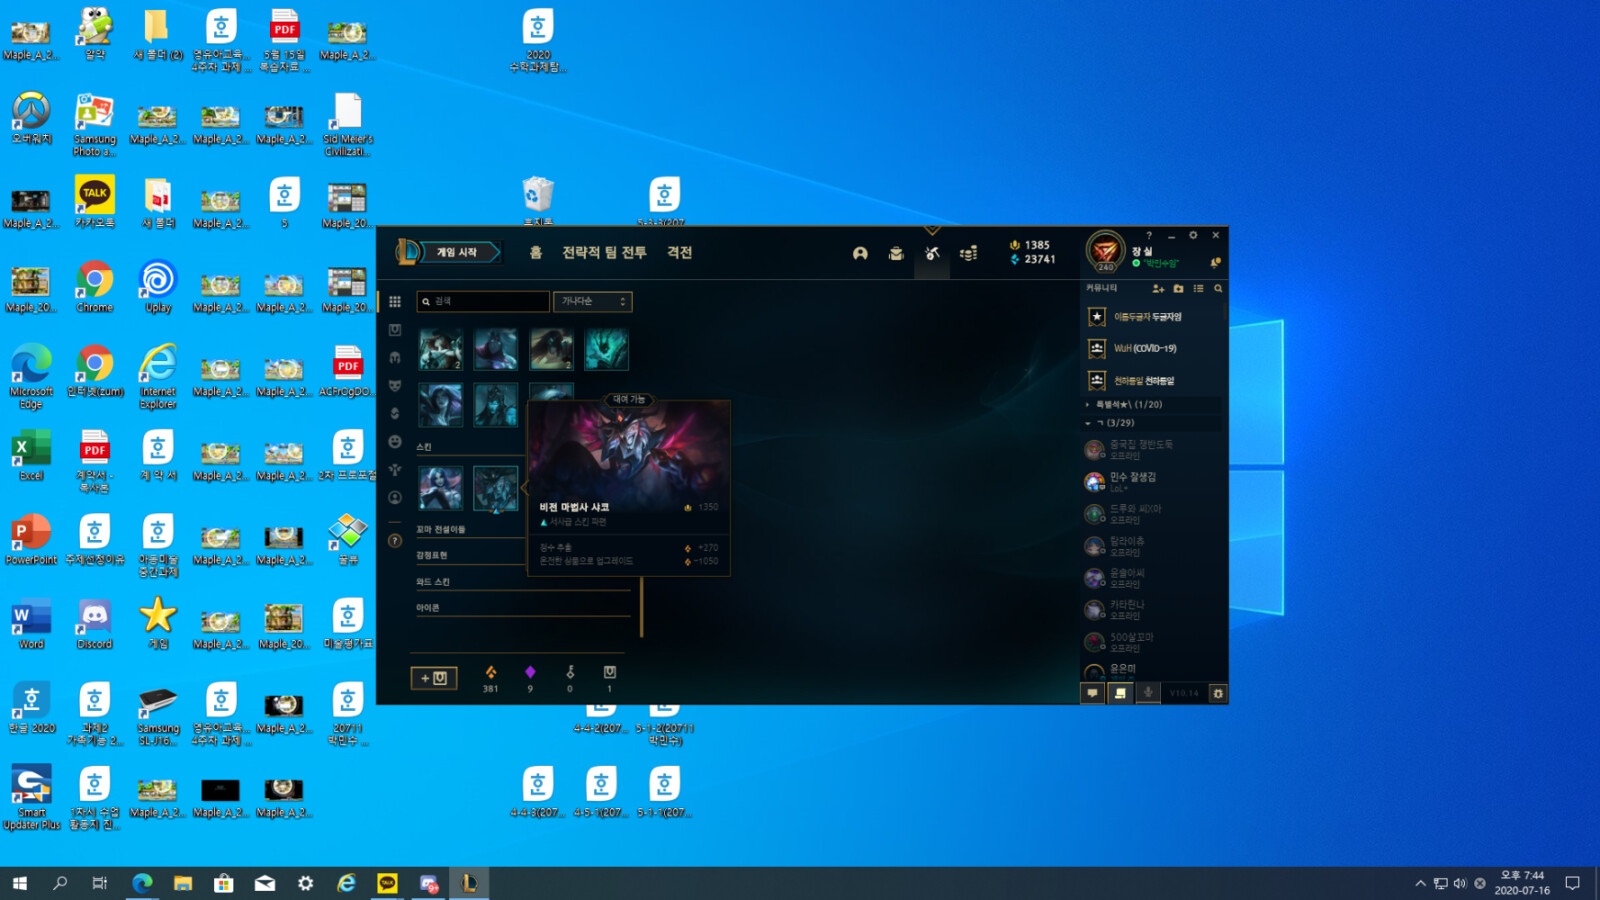Image resolution: width=1600 pixels, height=900 pixels.
Task: Select the skins mask loot filter
Action: (x=395, y=385)
